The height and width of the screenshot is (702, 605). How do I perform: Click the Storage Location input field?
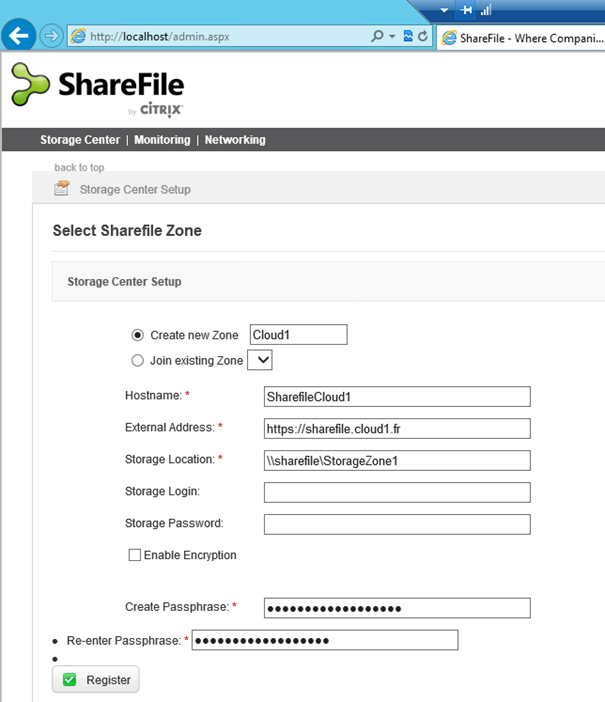pyautogui.click(x=397, y=460)
